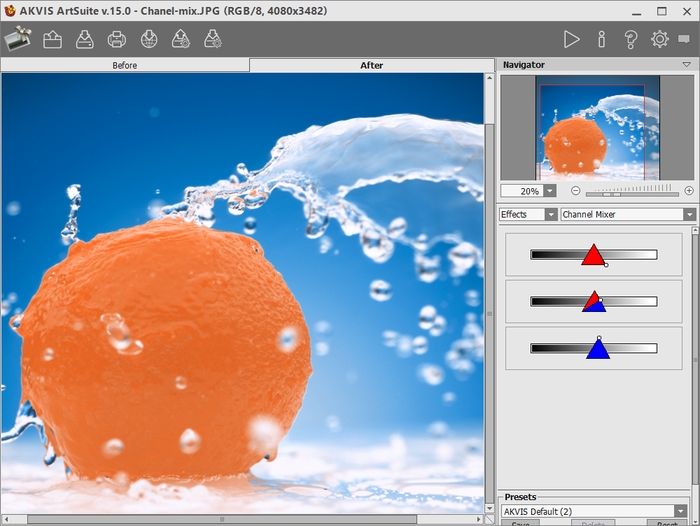The width and height of the screenshot is (700, 526).
Task: Click the Save image toolbar icon
Action: pos(84,39)
